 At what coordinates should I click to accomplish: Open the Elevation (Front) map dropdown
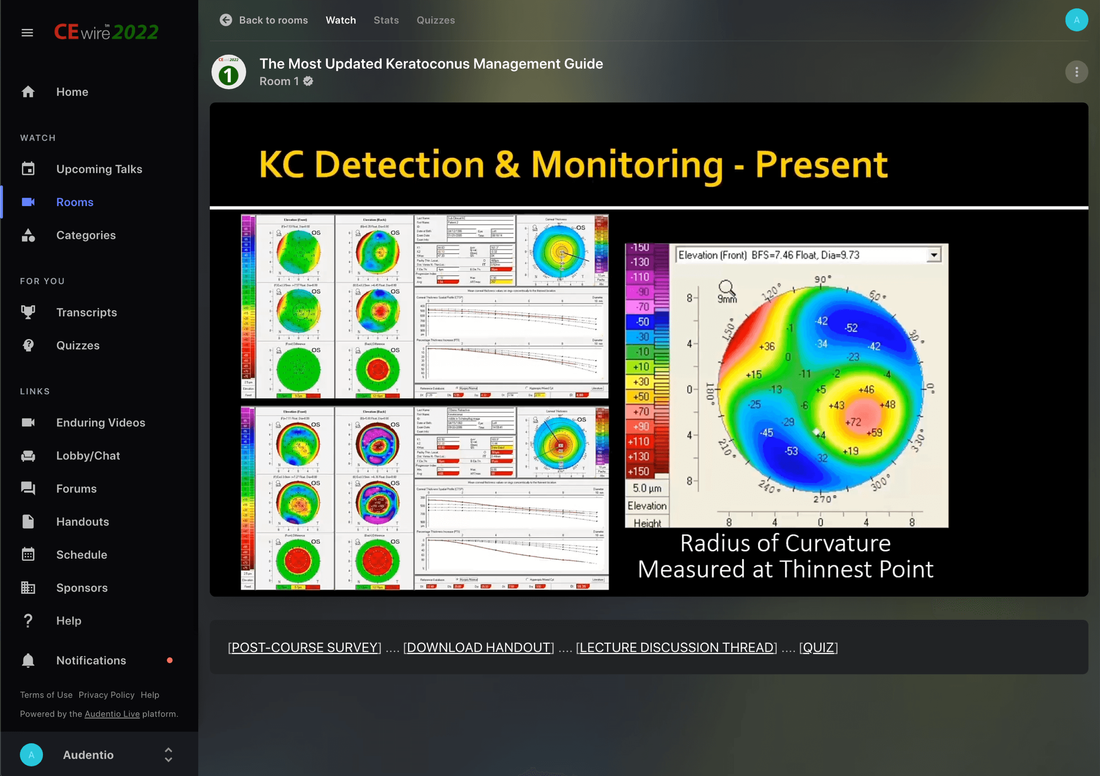click(933, 255)
